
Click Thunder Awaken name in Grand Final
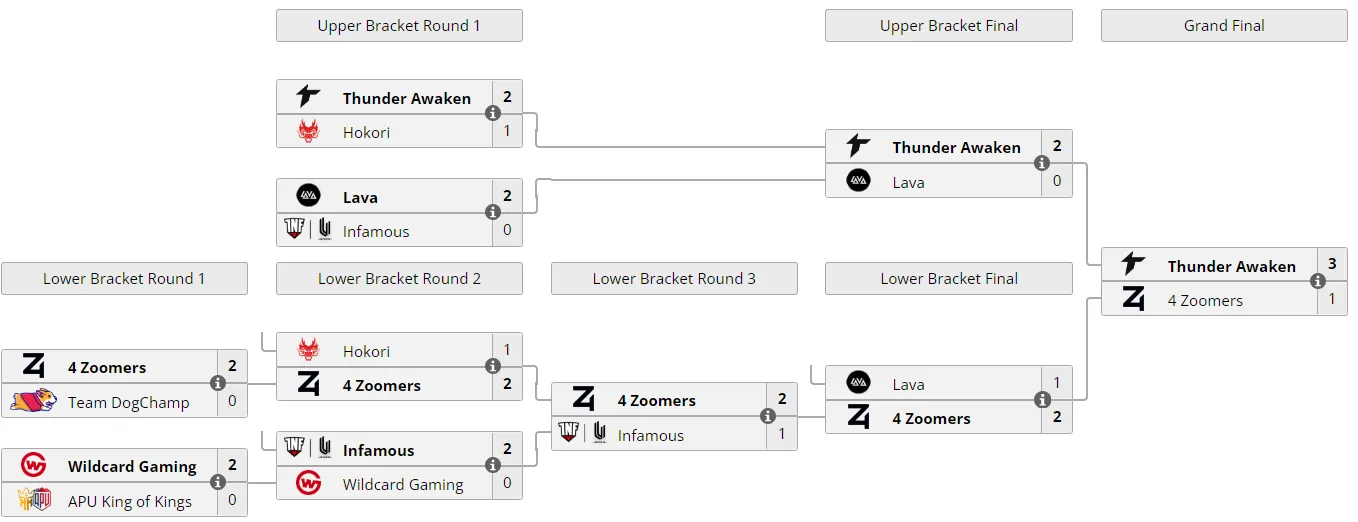(1231, 266)
